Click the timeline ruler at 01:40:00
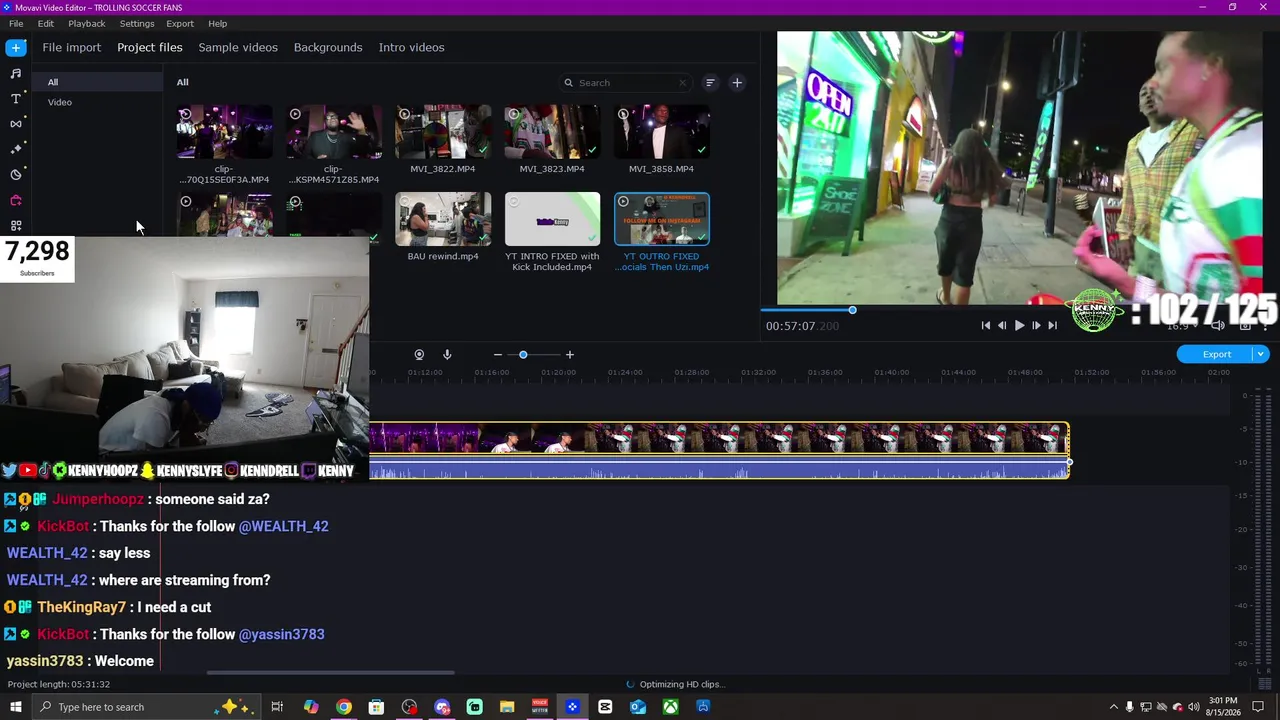This screenshot has width=1280, height=720. pos(891,373)
